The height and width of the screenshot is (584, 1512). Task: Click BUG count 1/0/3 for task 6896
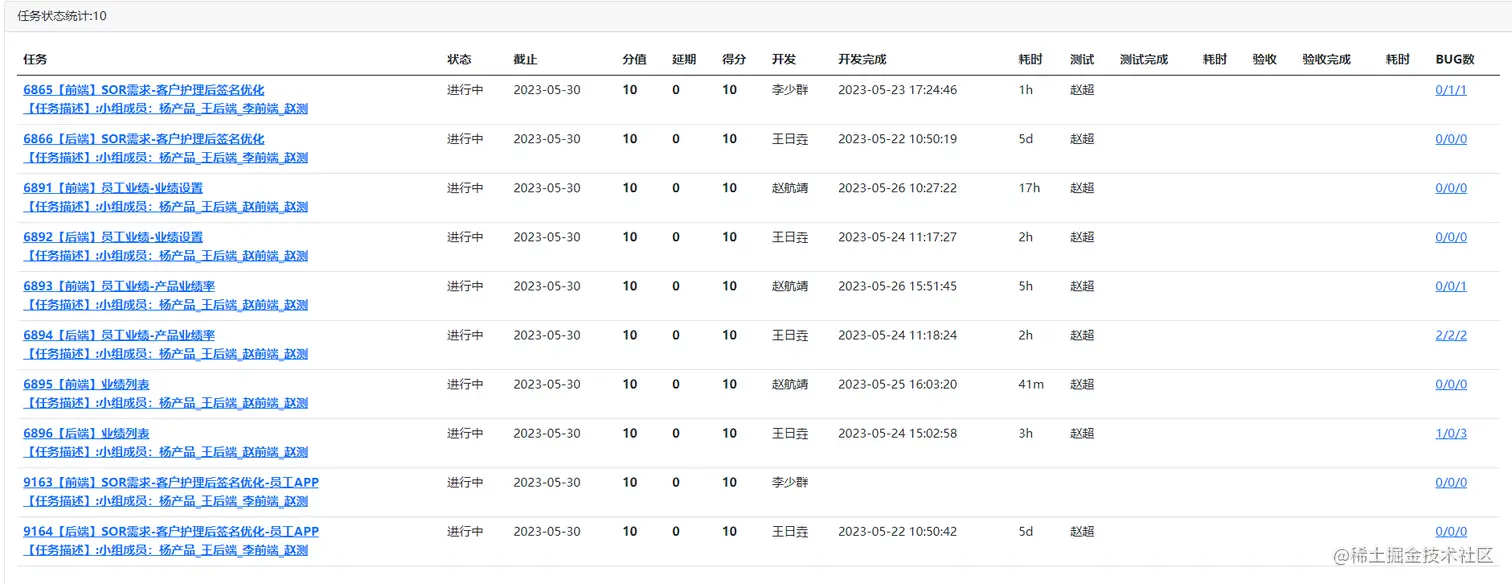(x=1450, y=433)
